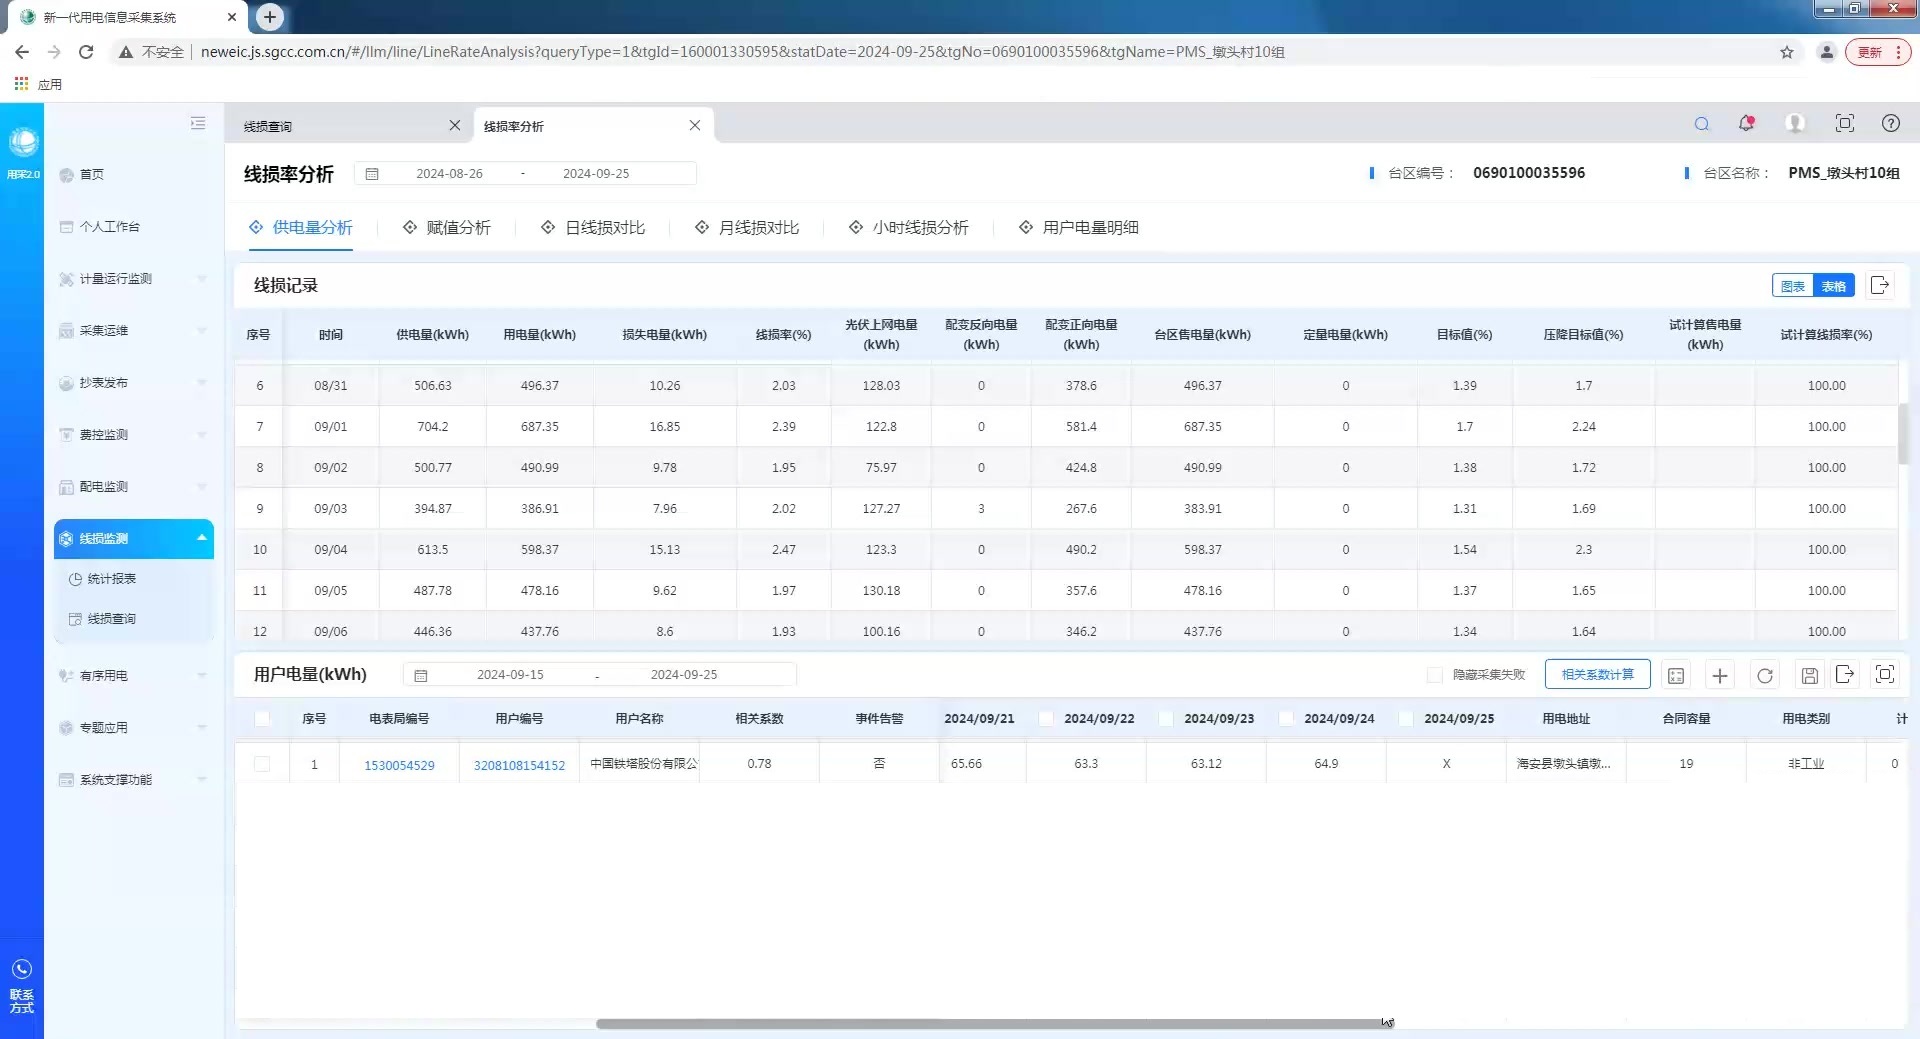Enable the 隐藏采集失败 checkbox
The height and width of the screenshot is (1039, 1920).
[x=1434, y=675]
